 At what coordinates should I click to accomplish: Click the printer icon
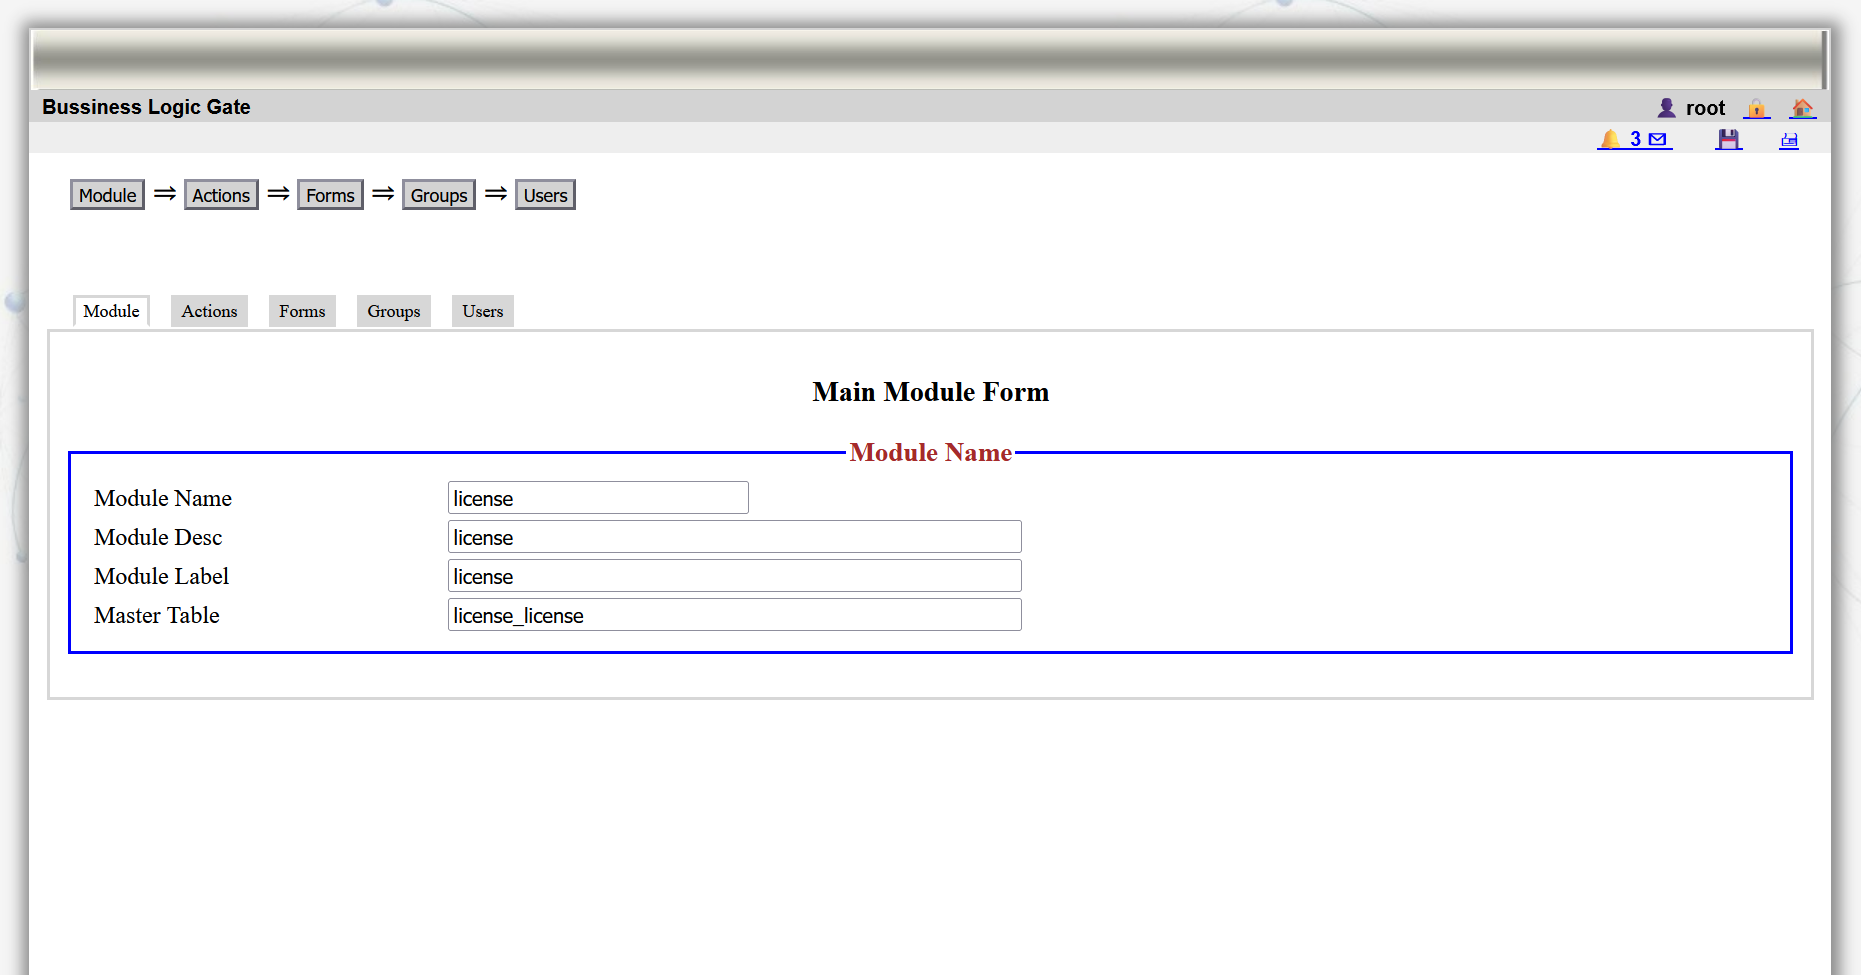[1789, 140]
